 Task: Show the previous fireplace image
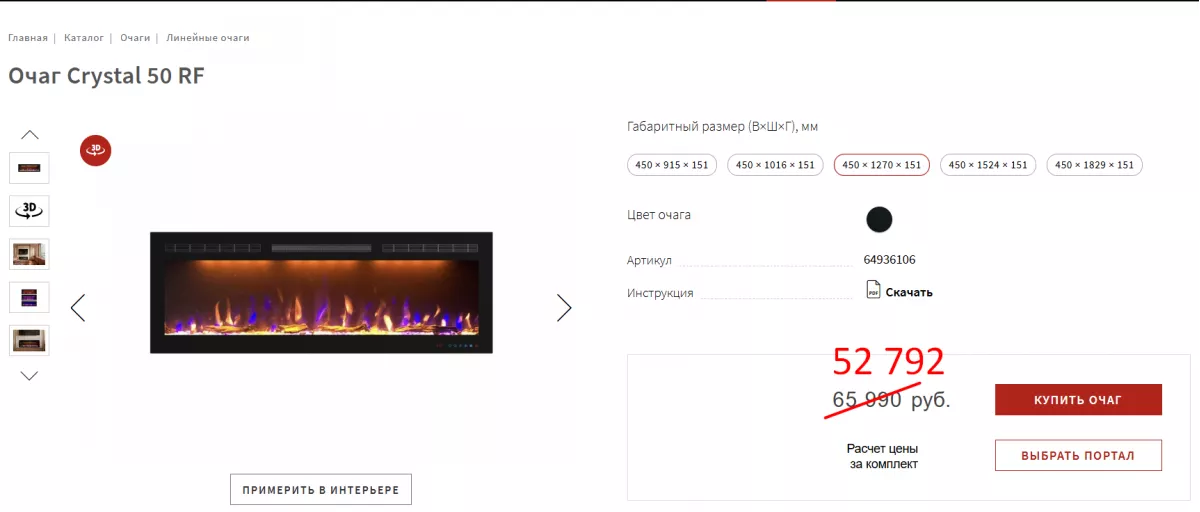pos(78,308)
